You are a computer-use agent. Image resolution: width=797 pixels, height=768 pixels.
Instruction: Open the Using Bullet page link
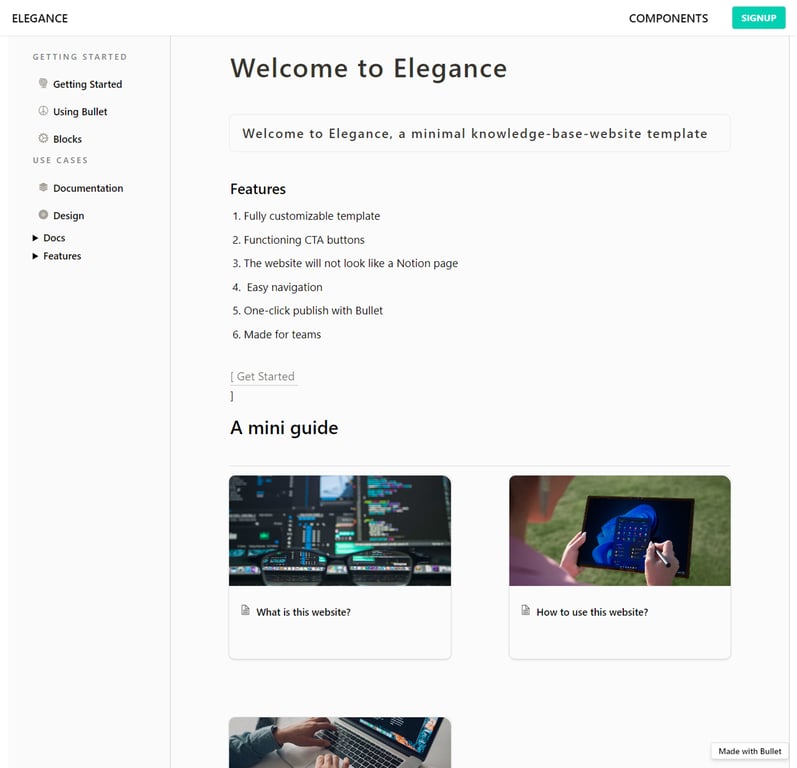(x=80, y=112)
